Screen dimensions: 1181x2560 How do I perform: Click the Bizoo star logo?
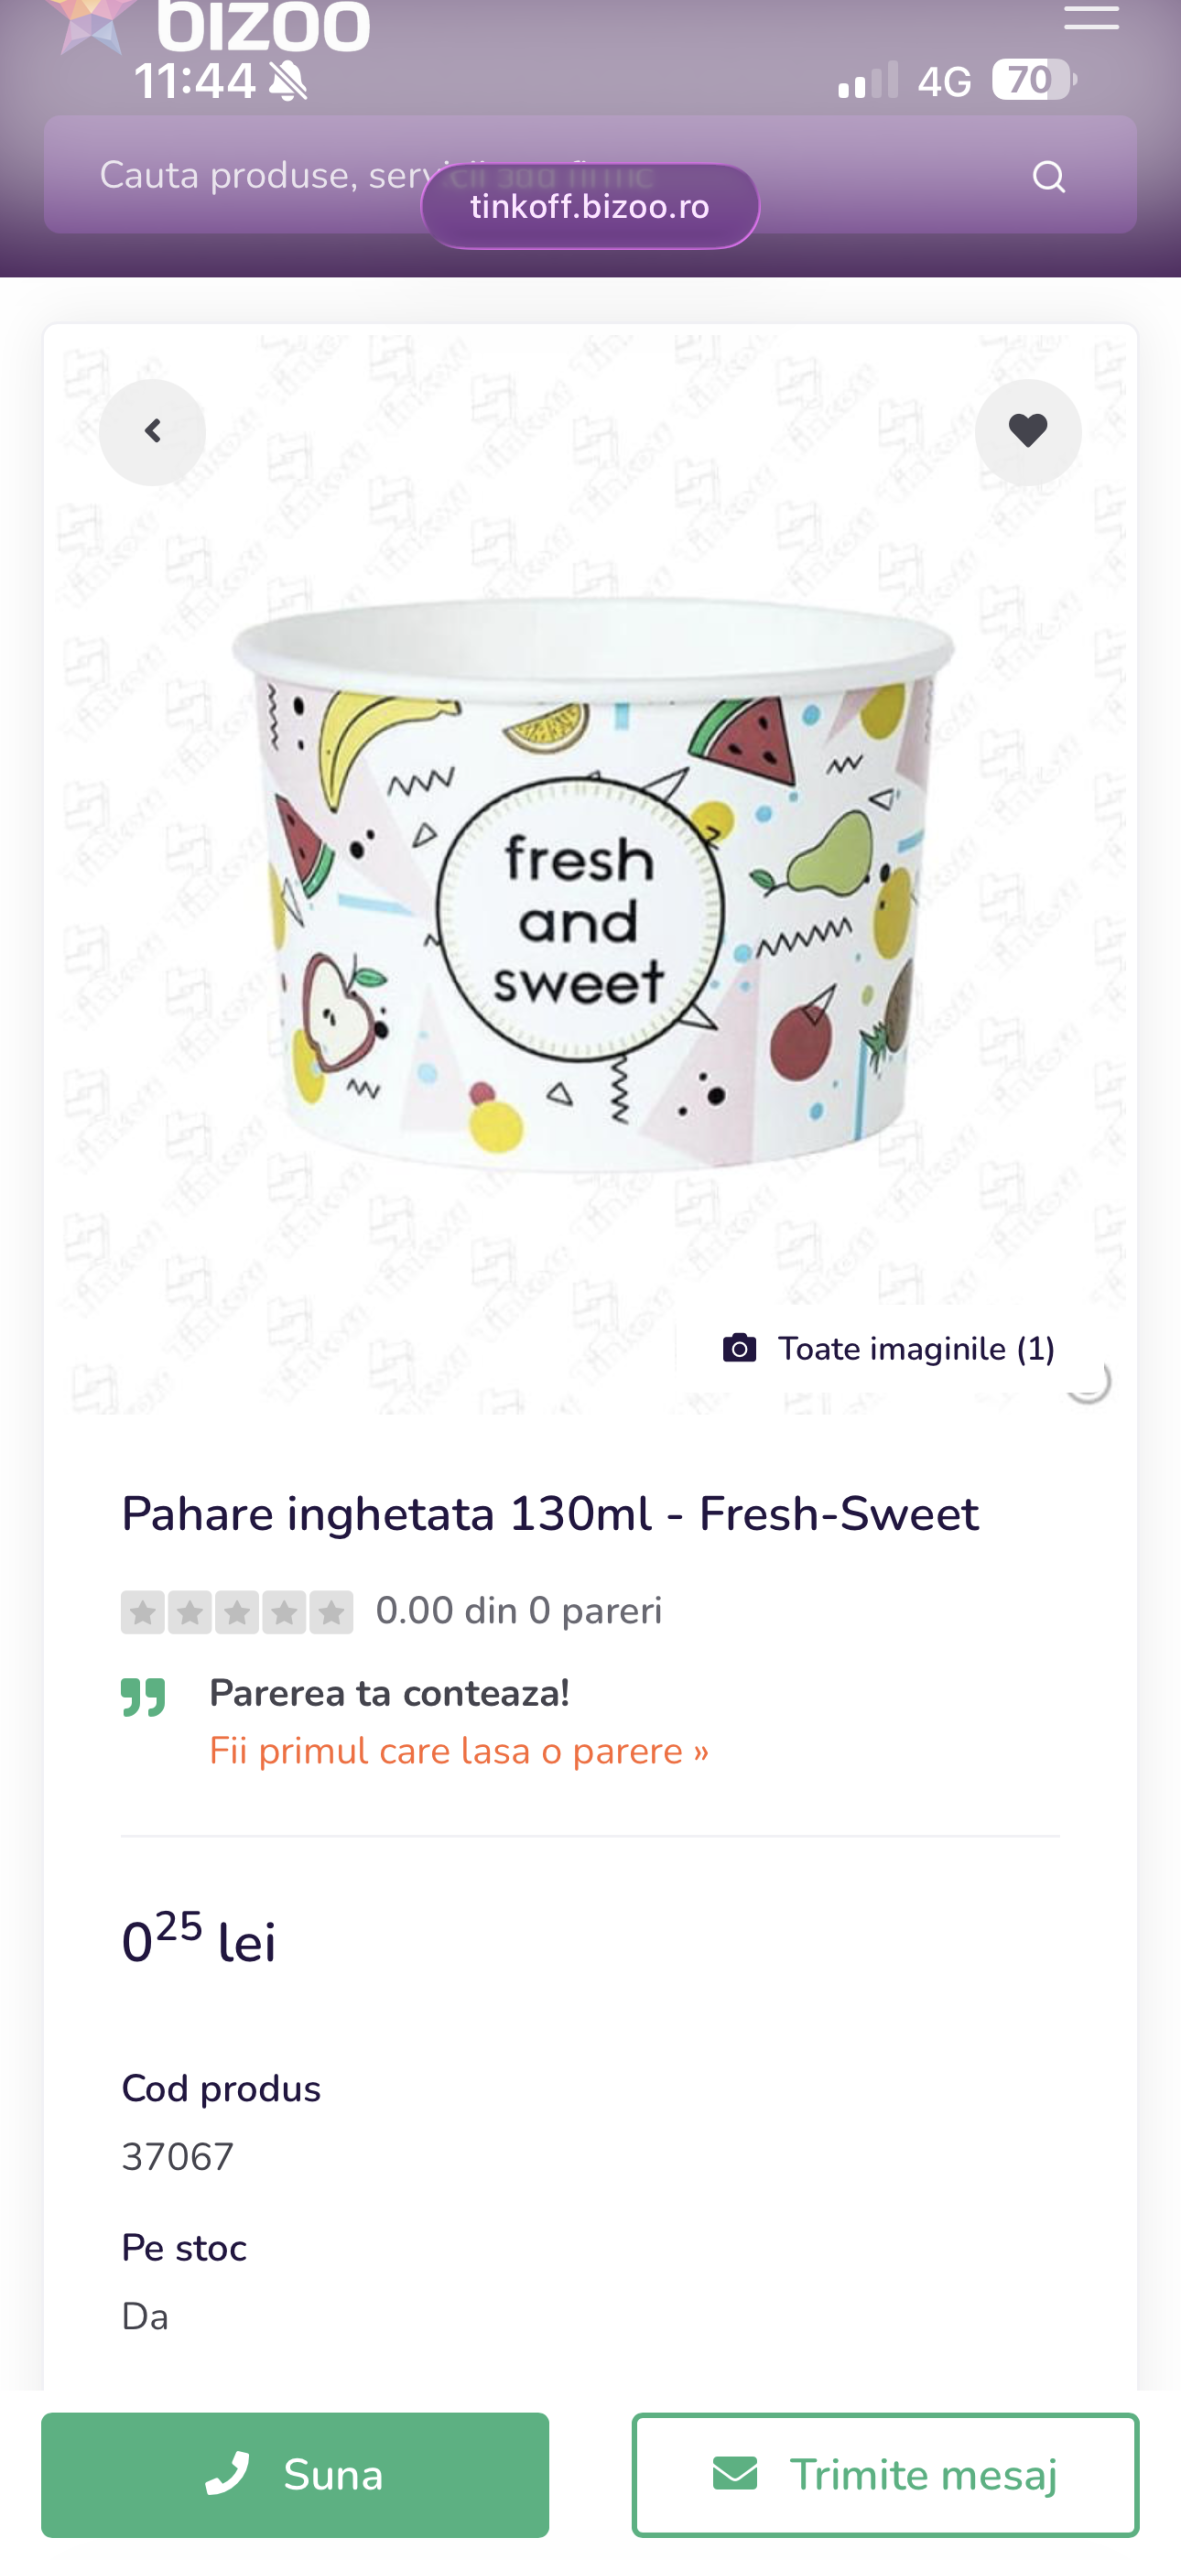click(90, 22)
